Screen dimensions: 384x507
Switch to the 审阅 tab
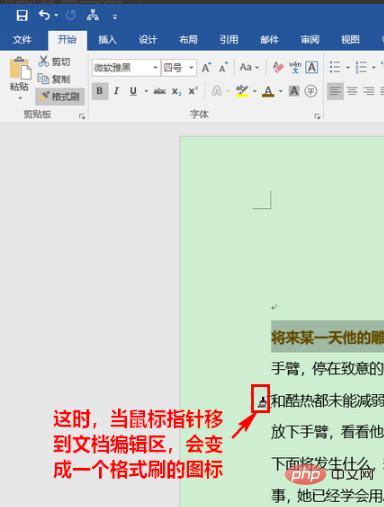310,40
